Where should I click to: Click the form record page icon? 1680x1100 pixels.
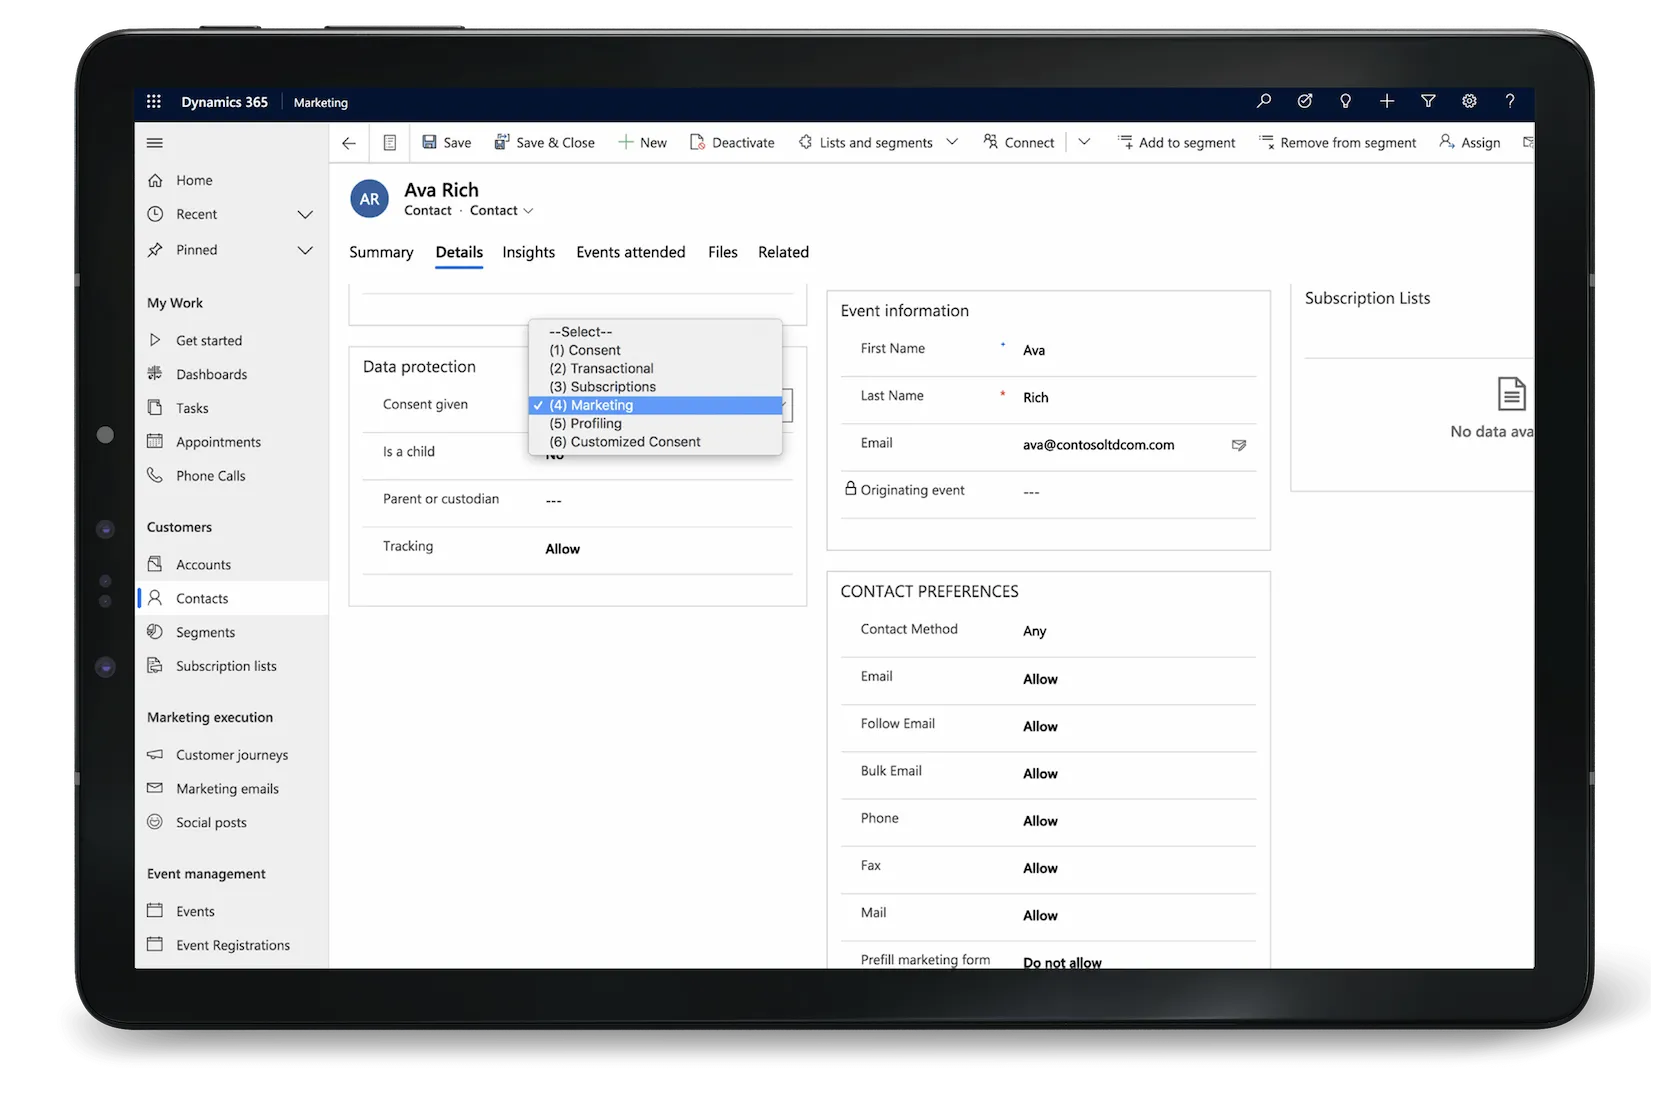tap(390, 143)
